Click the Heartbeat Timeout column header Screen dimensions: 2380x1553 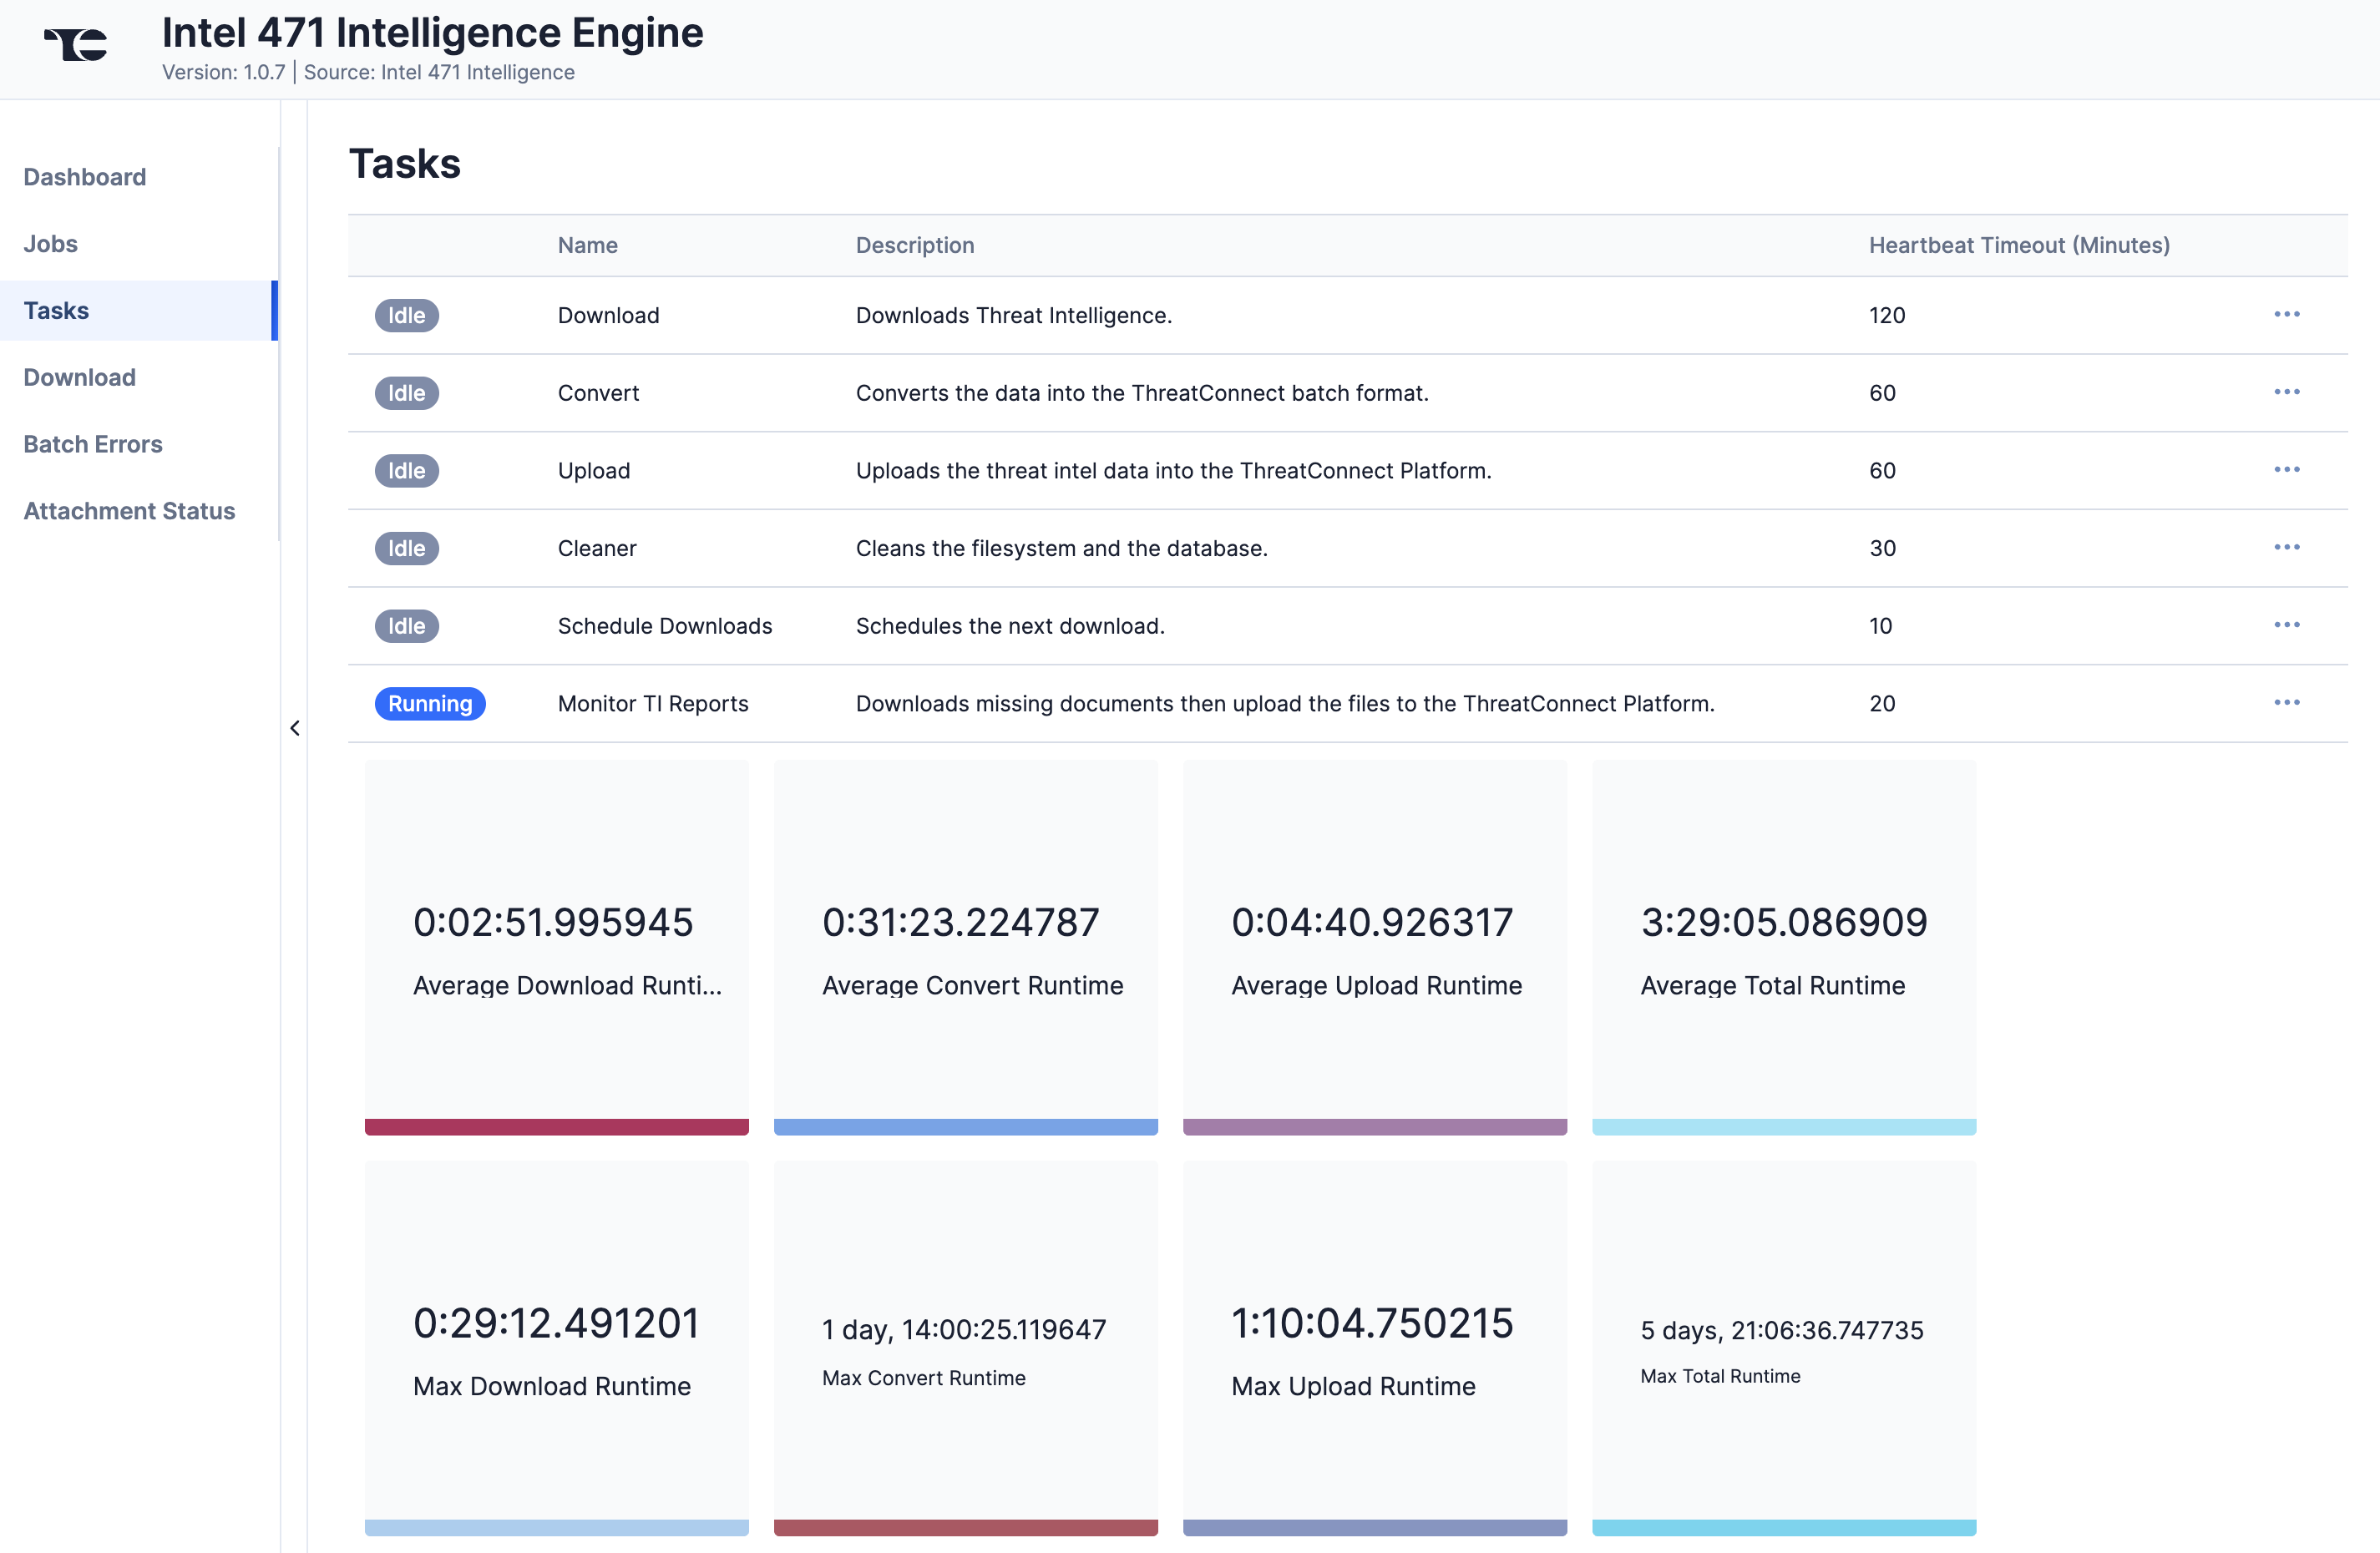2019,245
